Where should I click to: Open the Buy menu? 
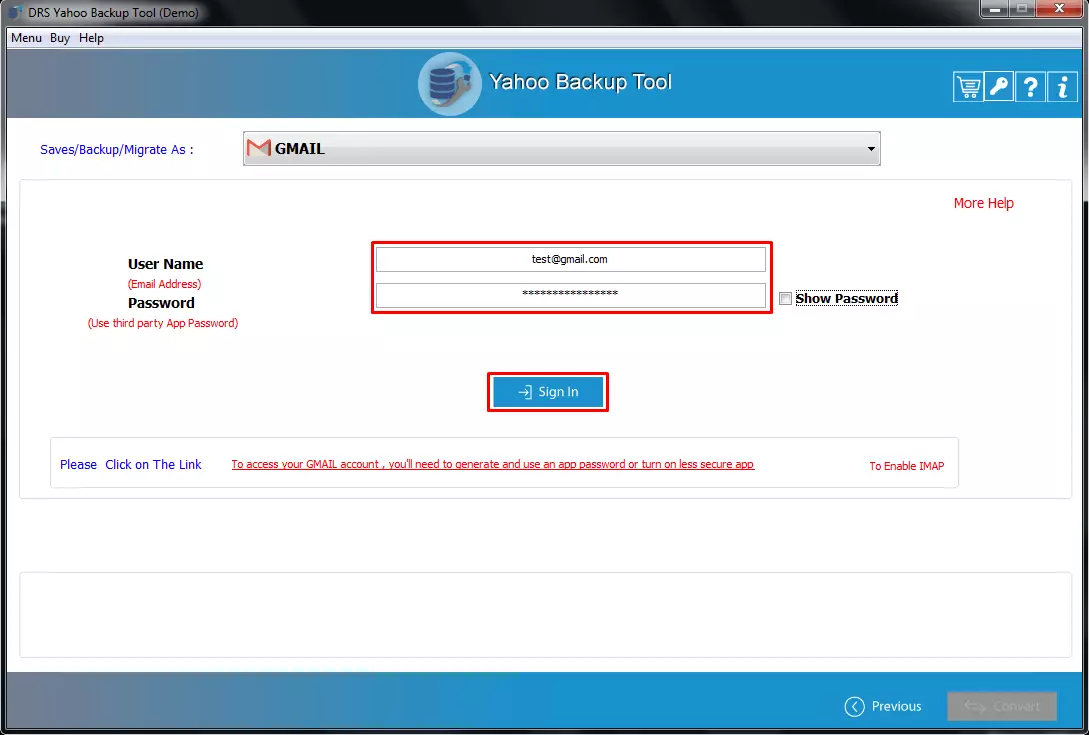(x=60, y=38)
